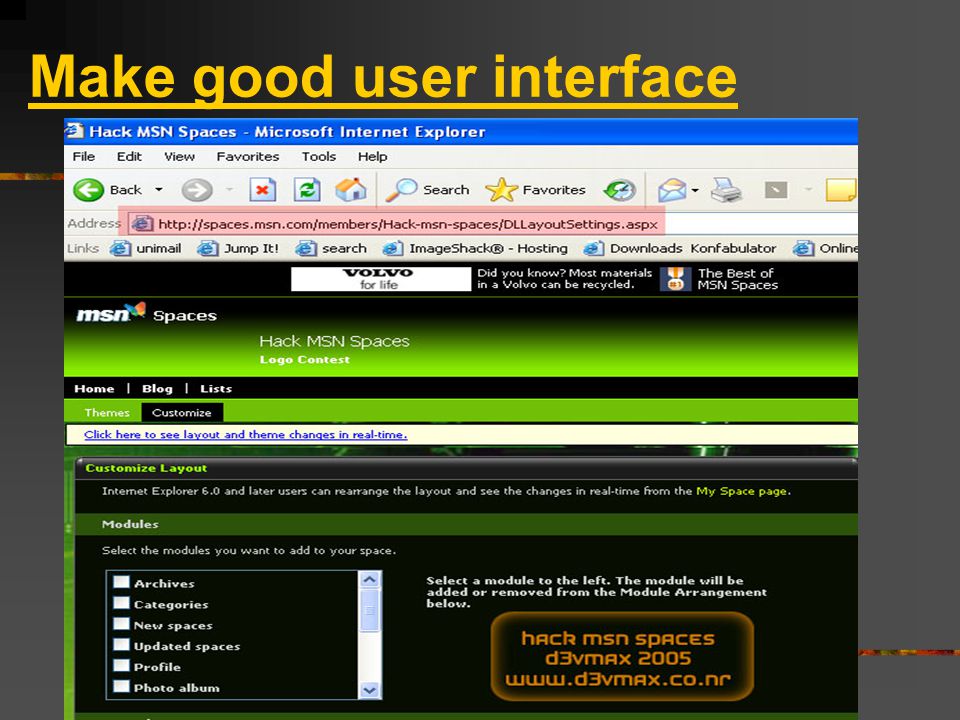
Task: Switch to the Themes tab
Action: 107,413
